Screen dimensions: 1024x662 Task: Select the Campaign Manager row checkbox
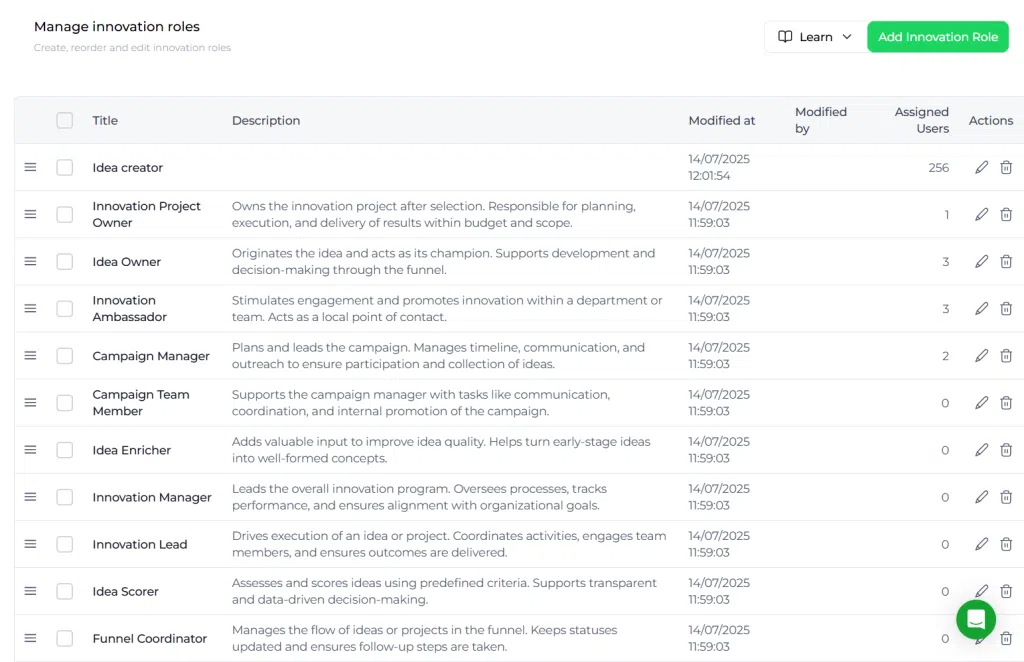click(65, 355)
